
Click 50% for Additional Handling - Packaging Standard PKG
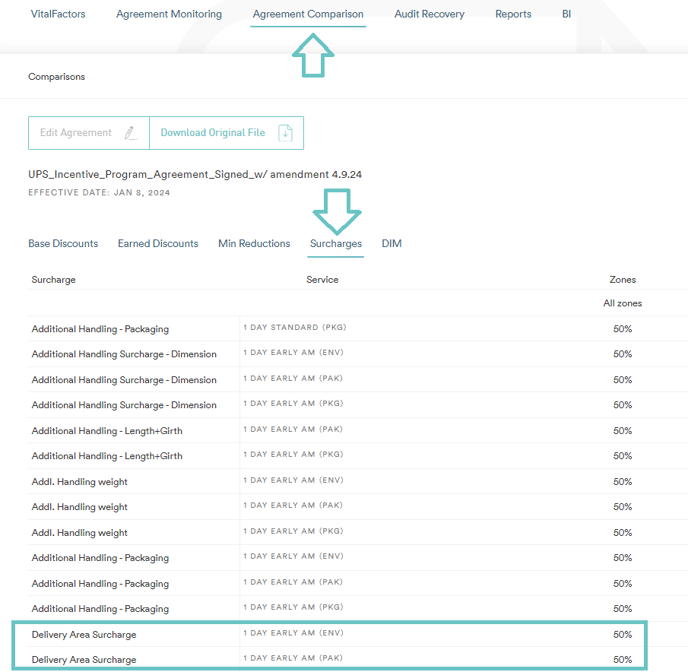click(x=622, y=329)
